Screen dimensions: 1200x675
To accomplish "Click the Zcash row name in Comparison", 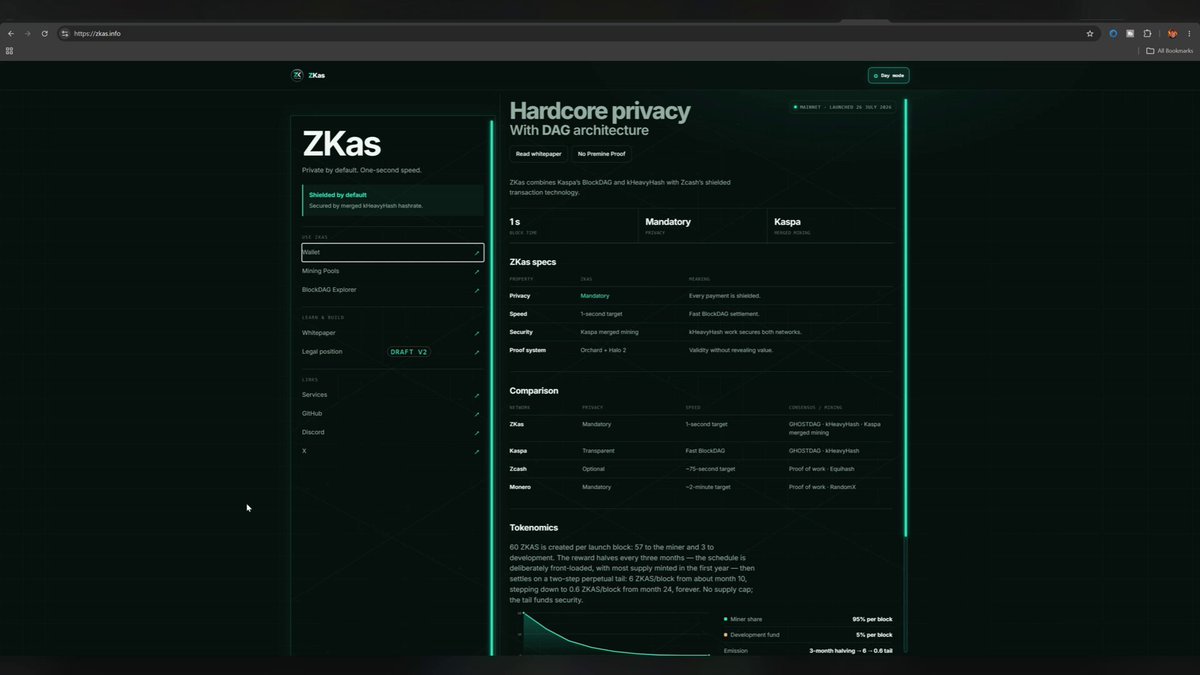I will pos(518,469).
